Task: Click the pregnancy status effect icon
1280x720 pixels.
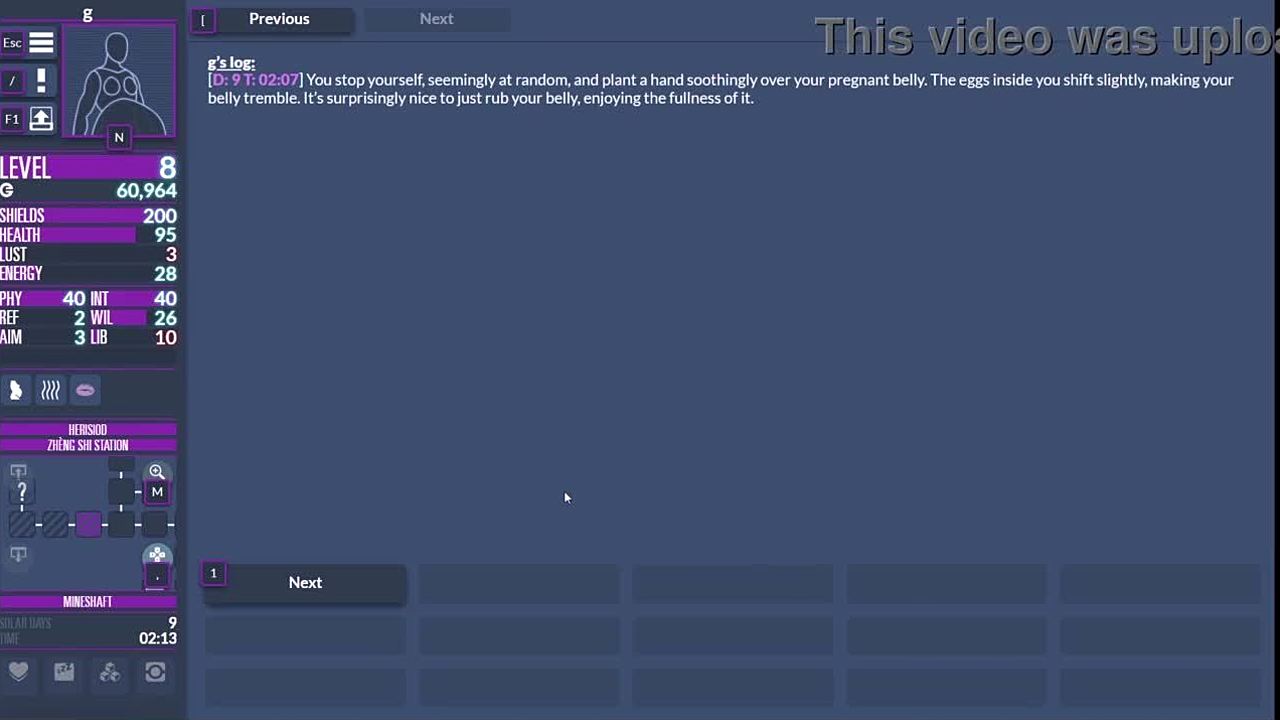Action: pos(16,391)
